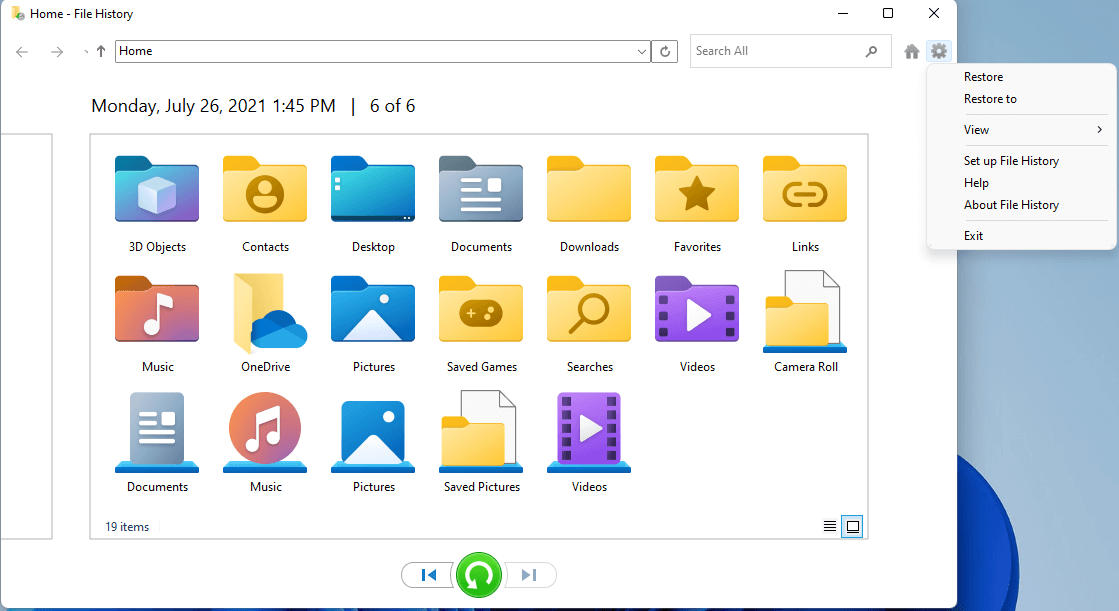Select the Documents folder in top row

pyautogui.click(x=481, y=203)
